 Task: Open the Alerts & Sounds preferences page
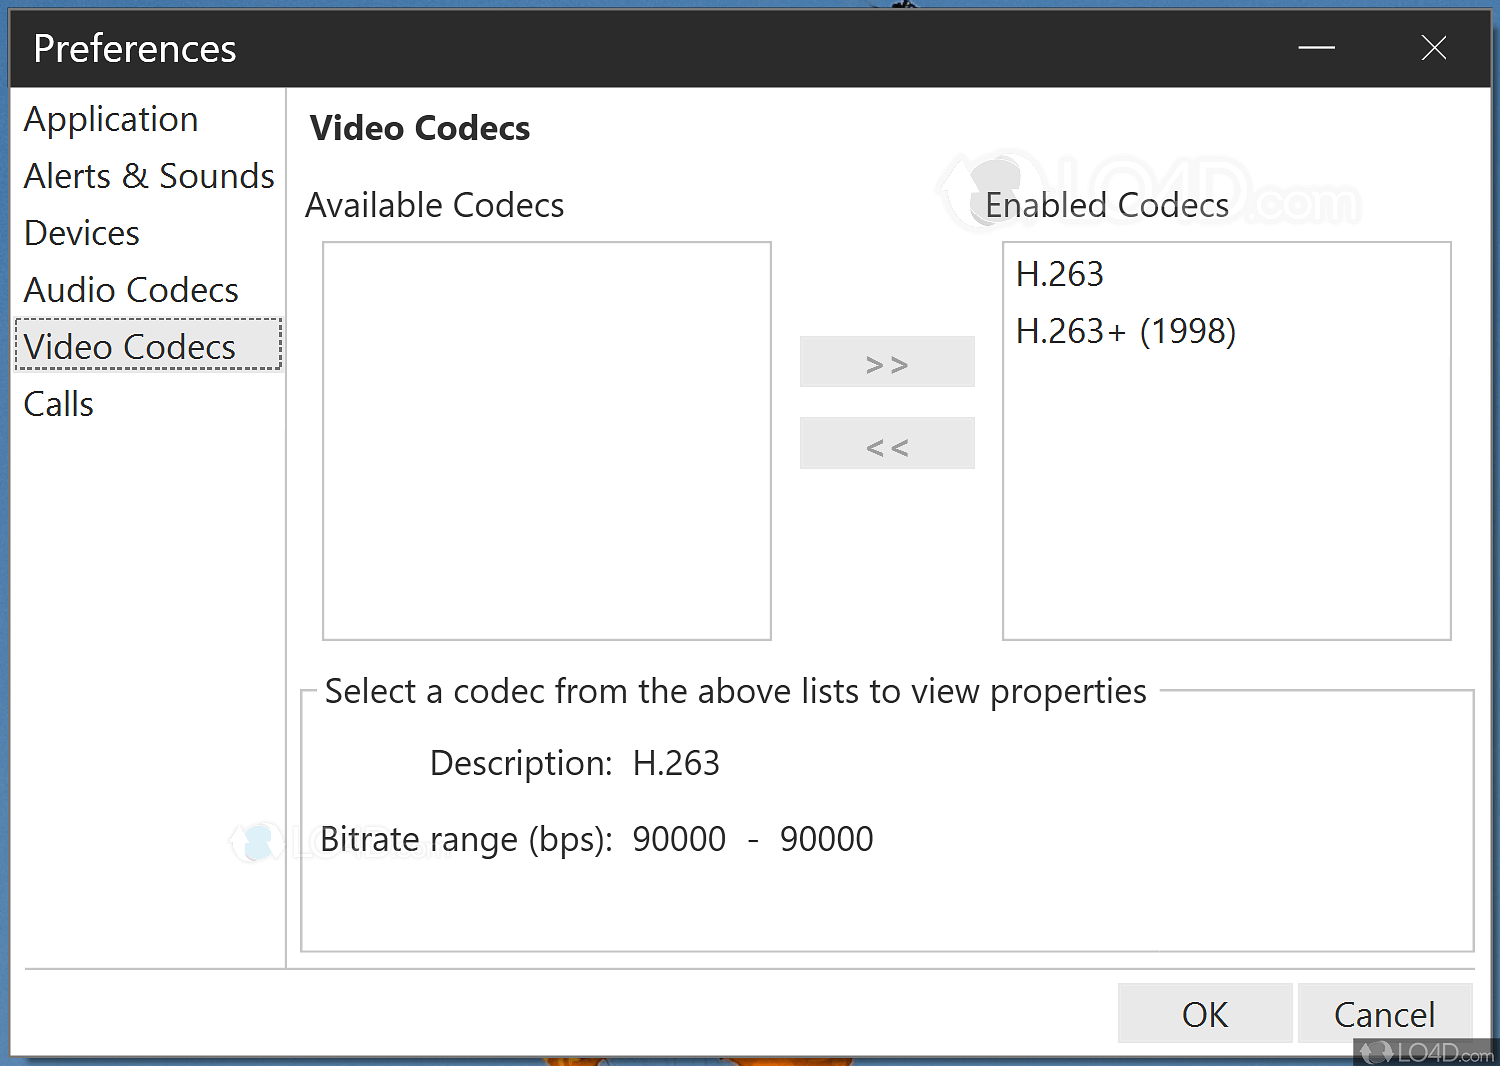pyautogui.click(x=148, y=175)
